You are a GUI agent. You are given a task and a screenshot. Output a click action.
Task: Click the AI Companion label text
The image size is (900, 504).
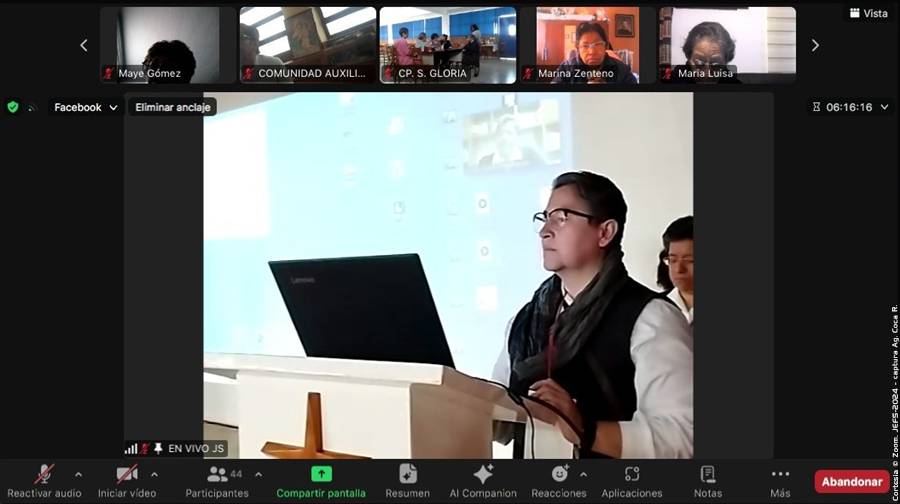click(483, 493)
